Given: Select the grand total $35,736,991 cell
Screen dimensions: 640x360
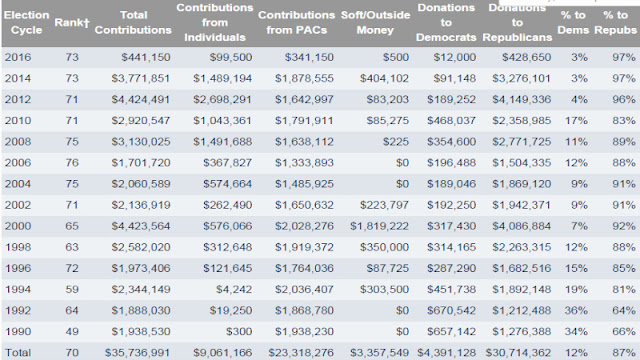Looking at the screenshot, I should tap(137, 352).
